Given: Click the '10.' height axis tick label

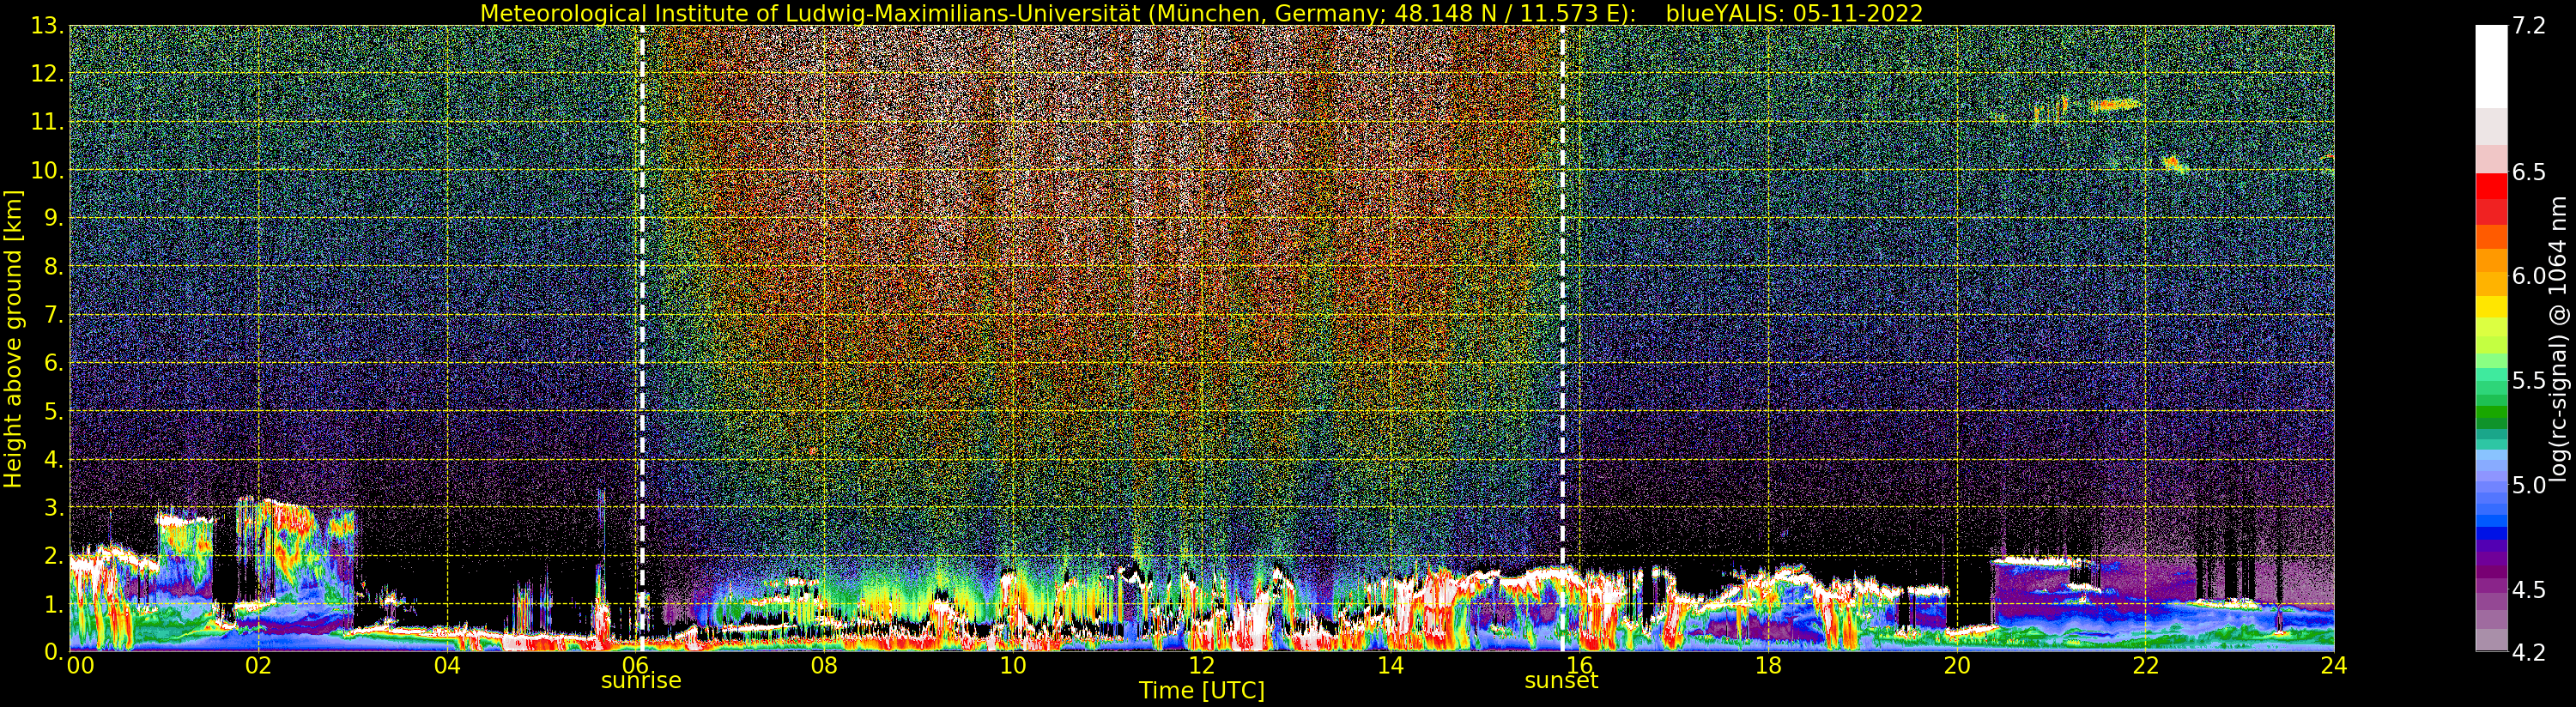Looking at the screenshot, I should 48,170.
